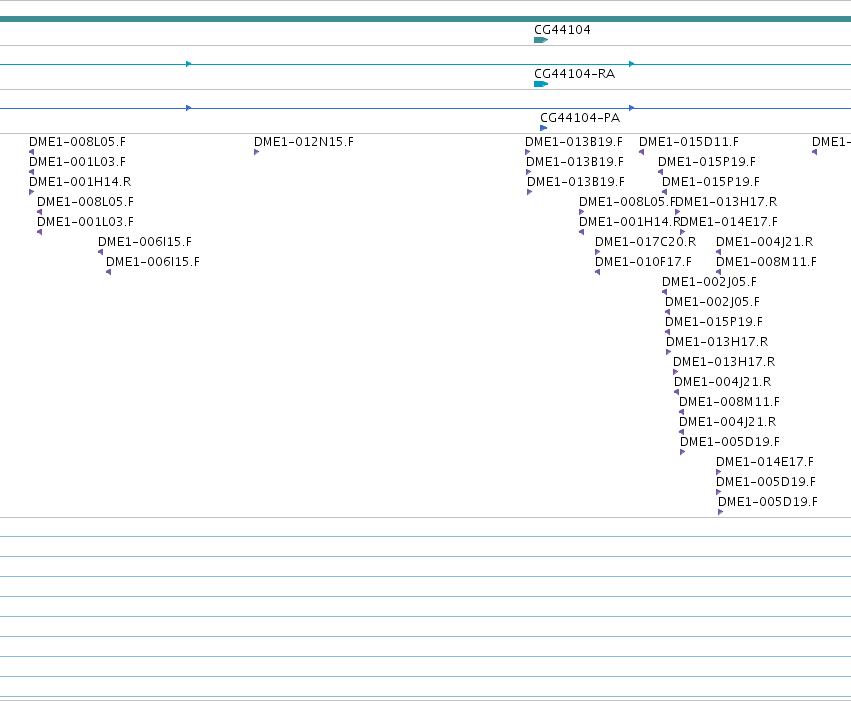Click the arrow glyph under DME1-012N15.F
This screenshot has height=701, width=851.
[257, 152]
